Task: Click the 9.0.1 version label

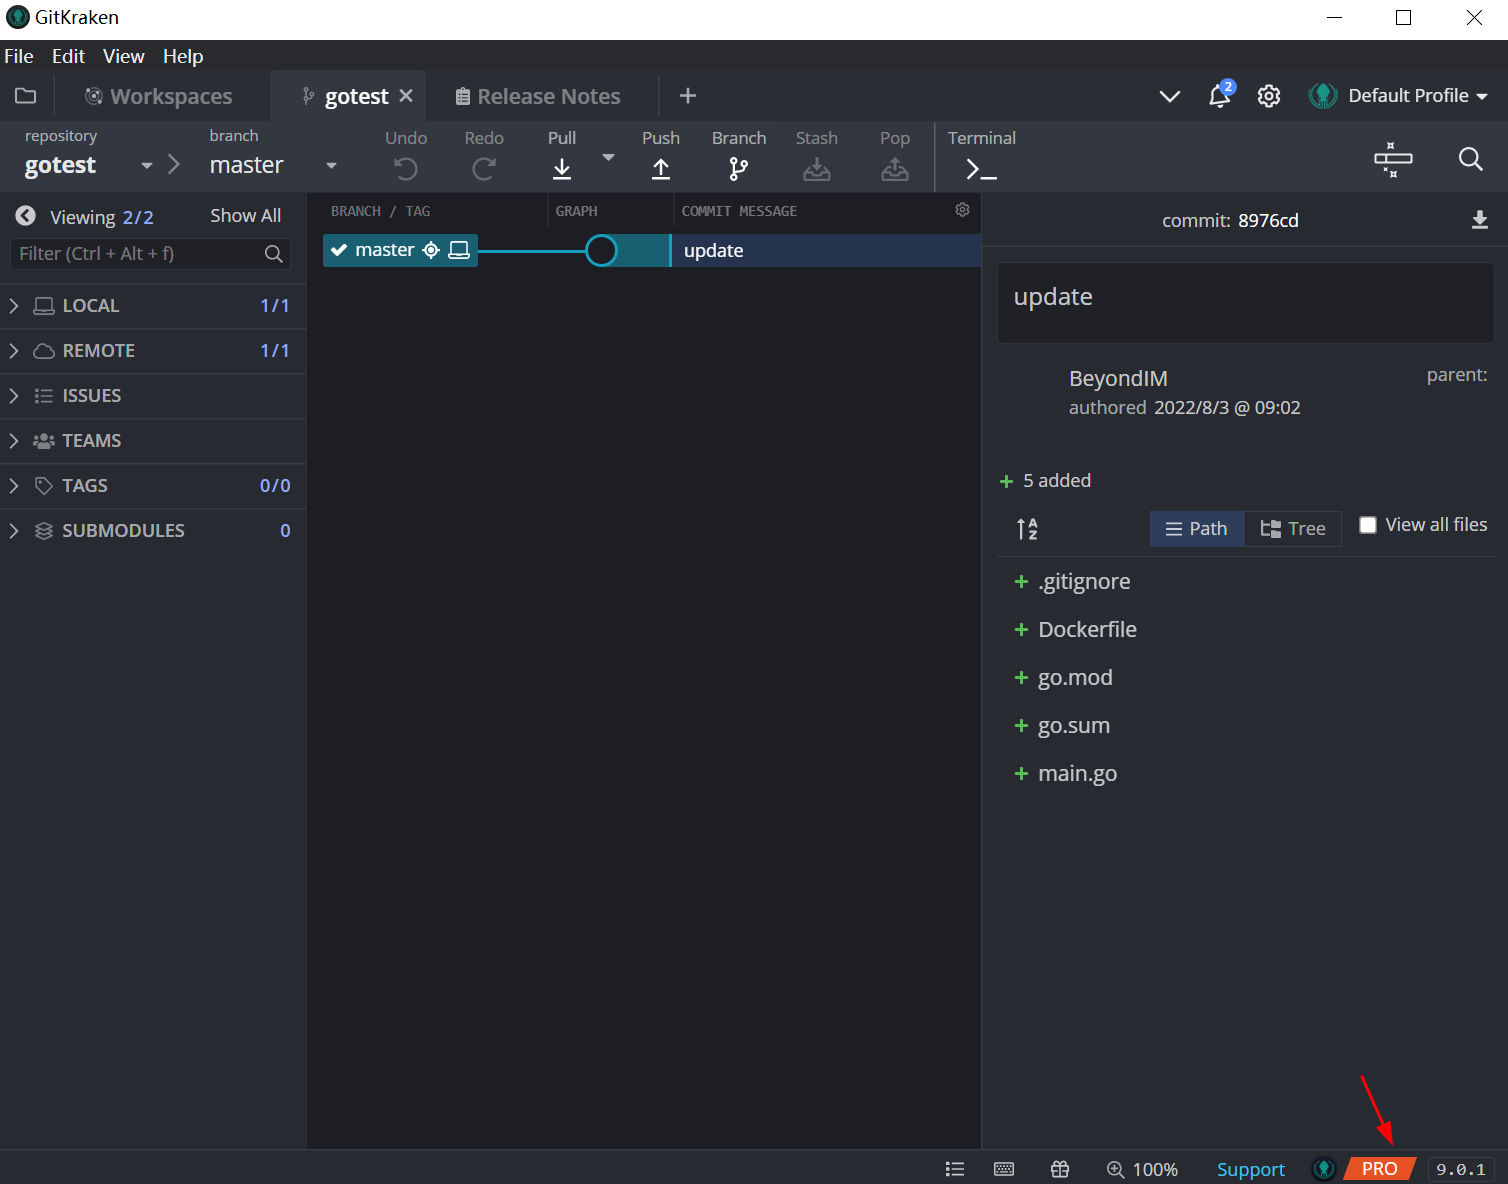Action: click(1461, 1169)
